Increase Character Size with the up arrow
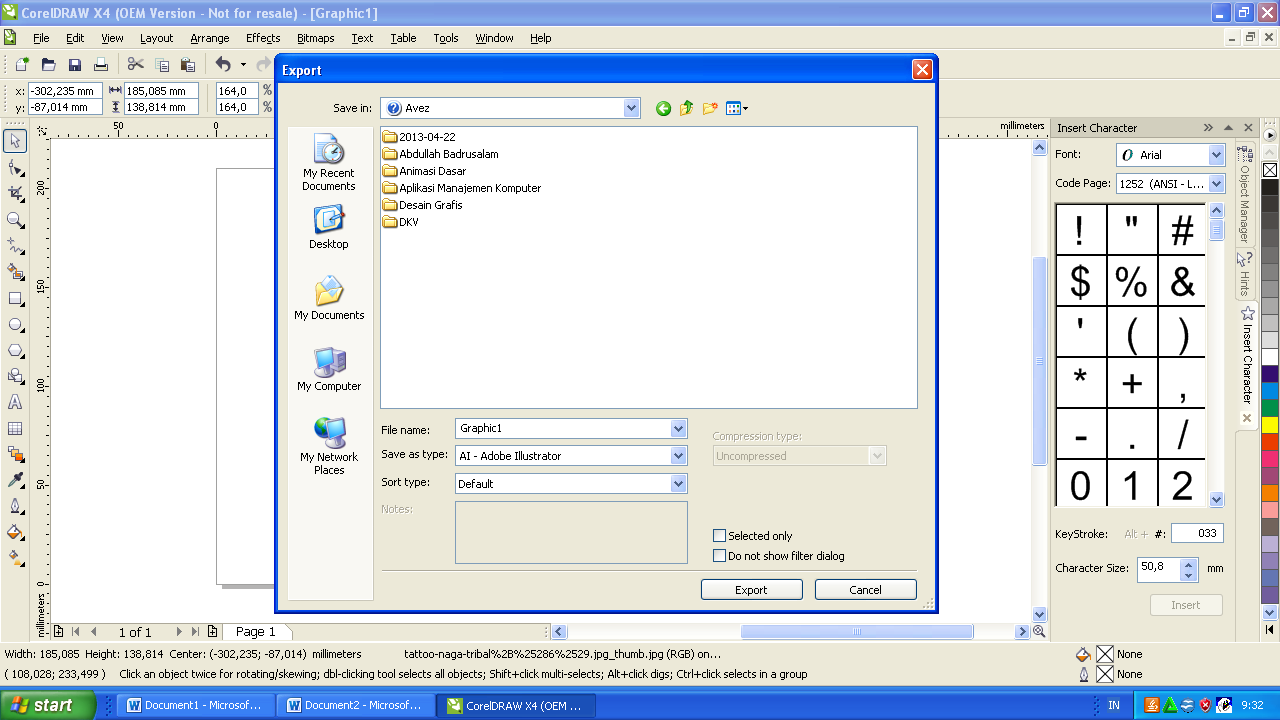The image size is (1280, 720). [x=1188, y=563]
